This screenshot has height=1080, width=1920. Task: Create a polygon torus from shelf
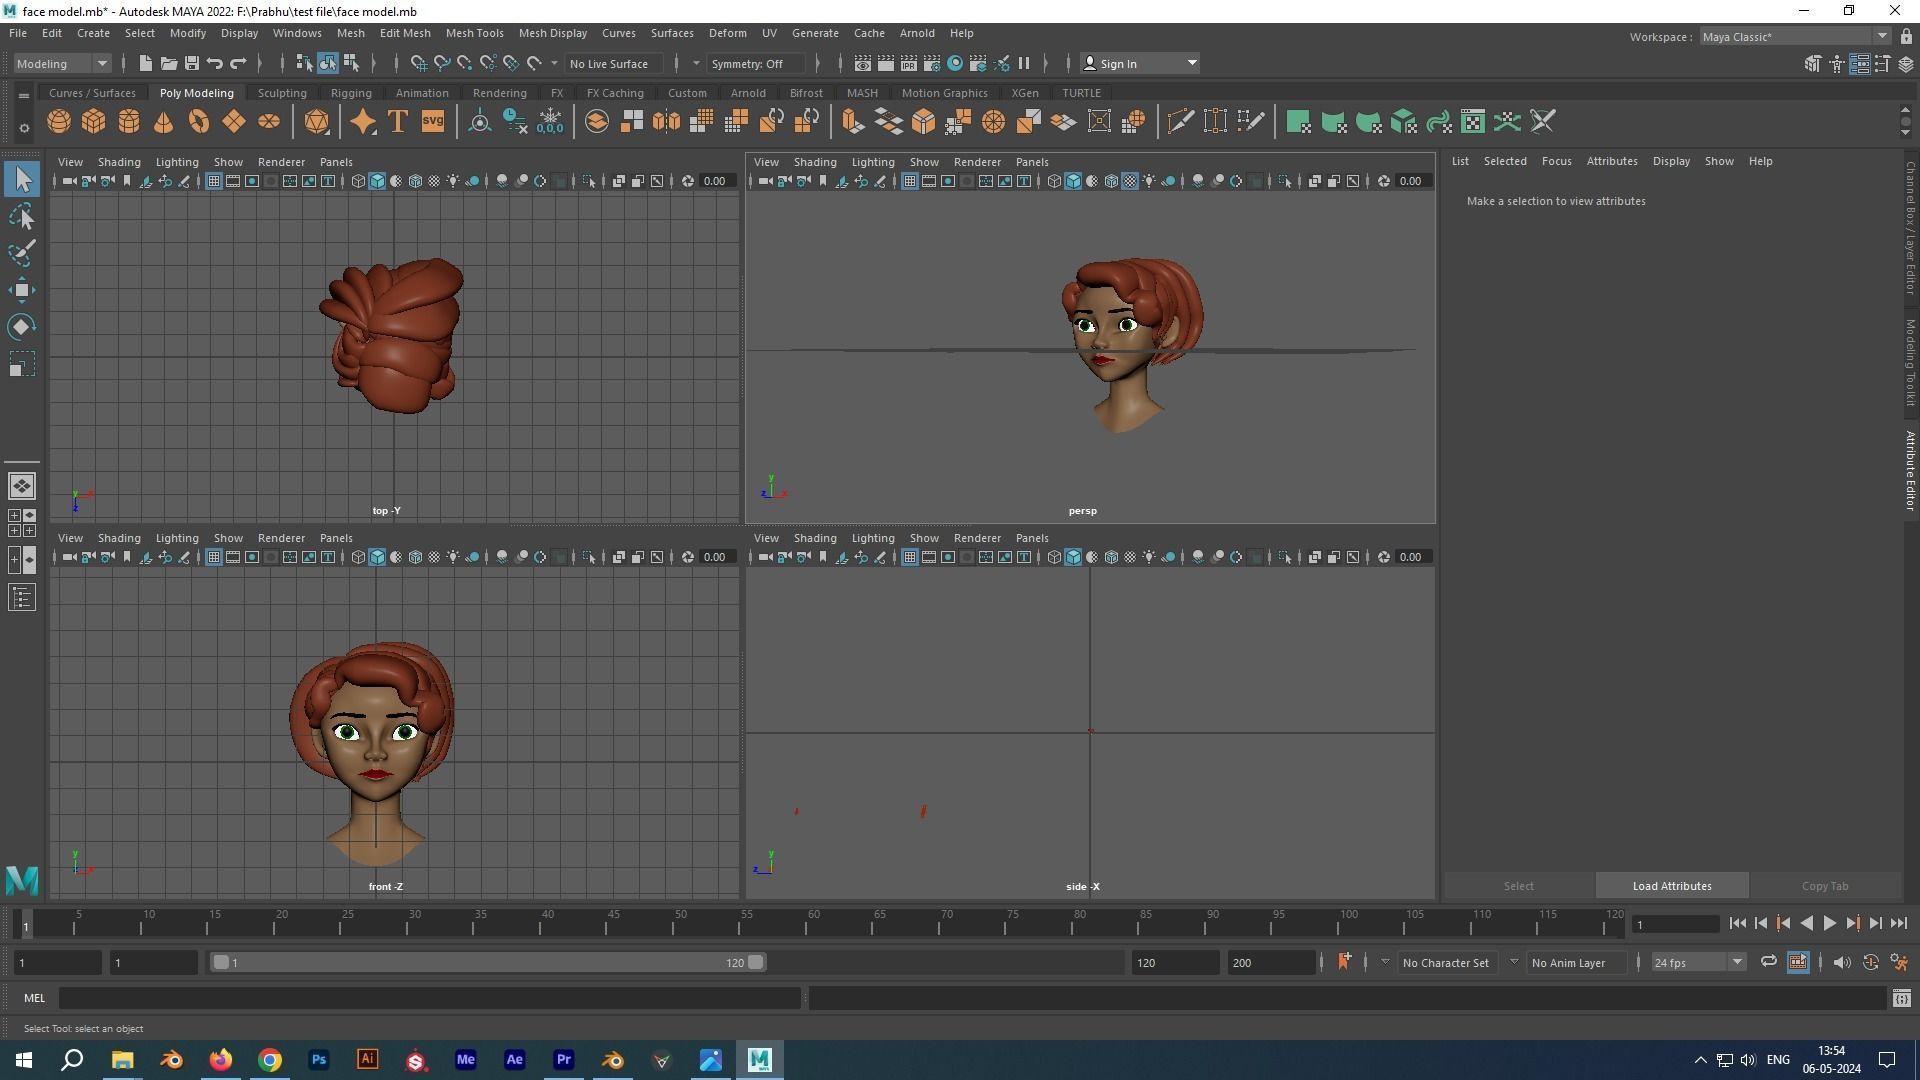click(x=198, y=122)
